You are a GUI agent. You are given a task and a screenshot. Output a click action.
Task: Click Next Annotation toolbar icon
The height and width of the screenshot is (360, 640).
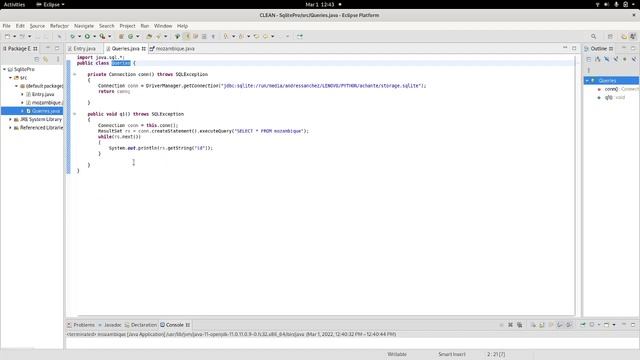[226, 36]
